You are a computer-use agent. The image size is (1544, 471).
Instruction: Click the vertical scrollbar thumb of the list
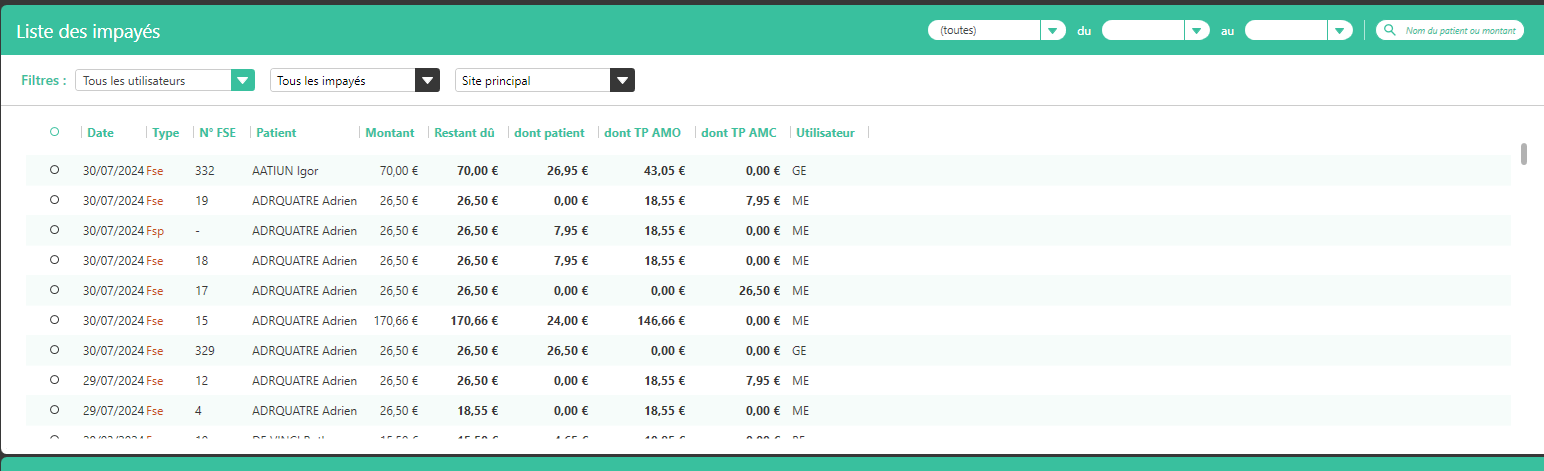click(1524, 154)
